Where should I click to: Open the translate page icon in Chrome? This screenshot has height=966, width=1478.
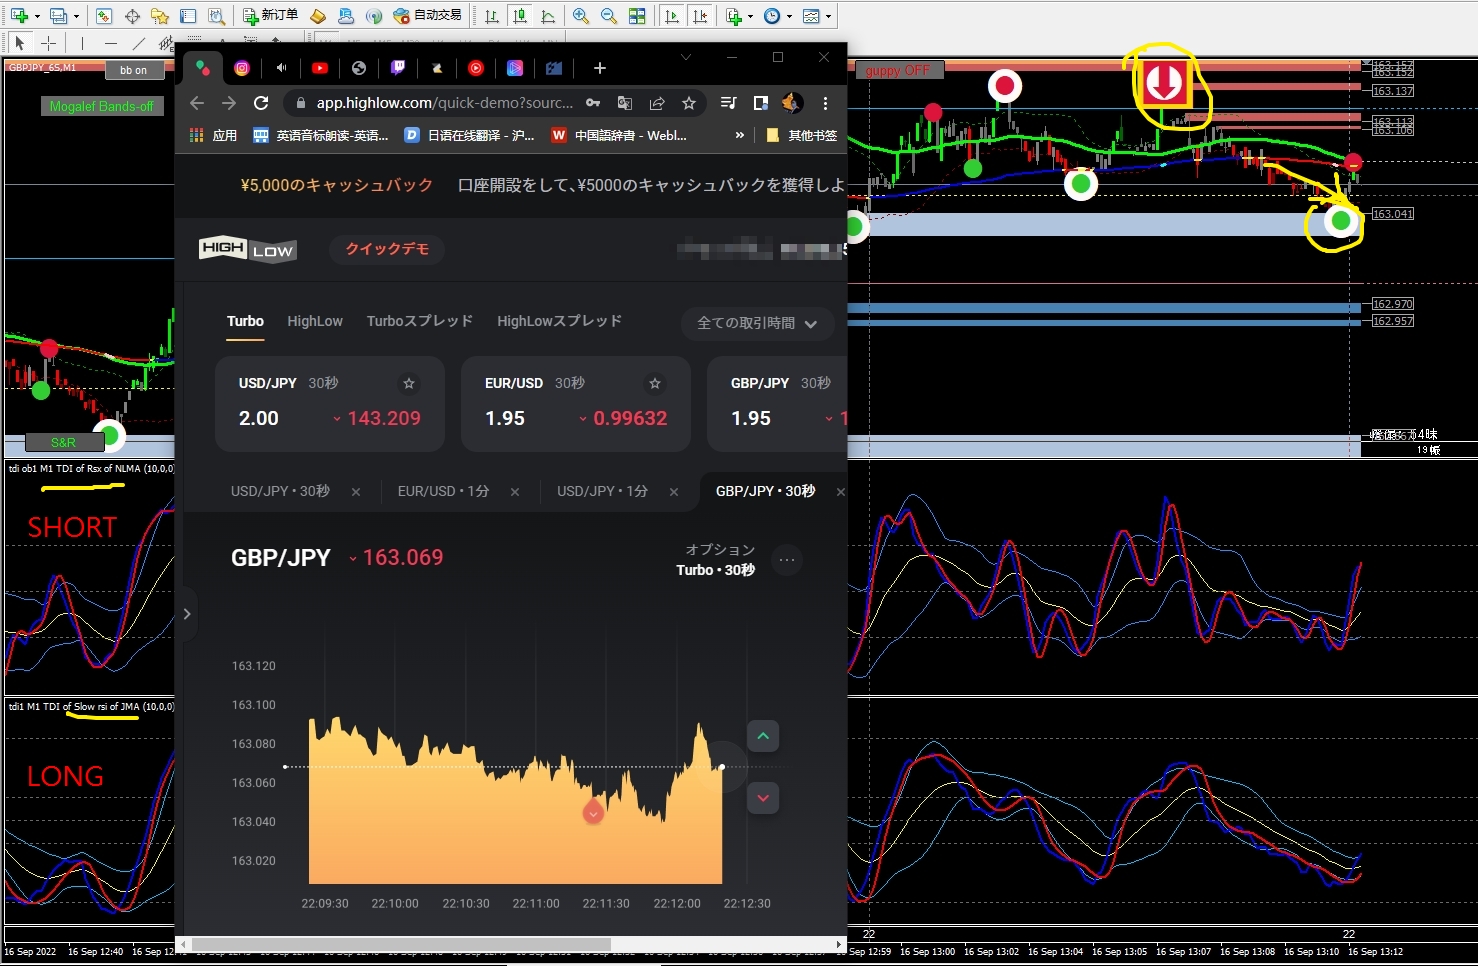pyautogui.click(x=625, y=103)
